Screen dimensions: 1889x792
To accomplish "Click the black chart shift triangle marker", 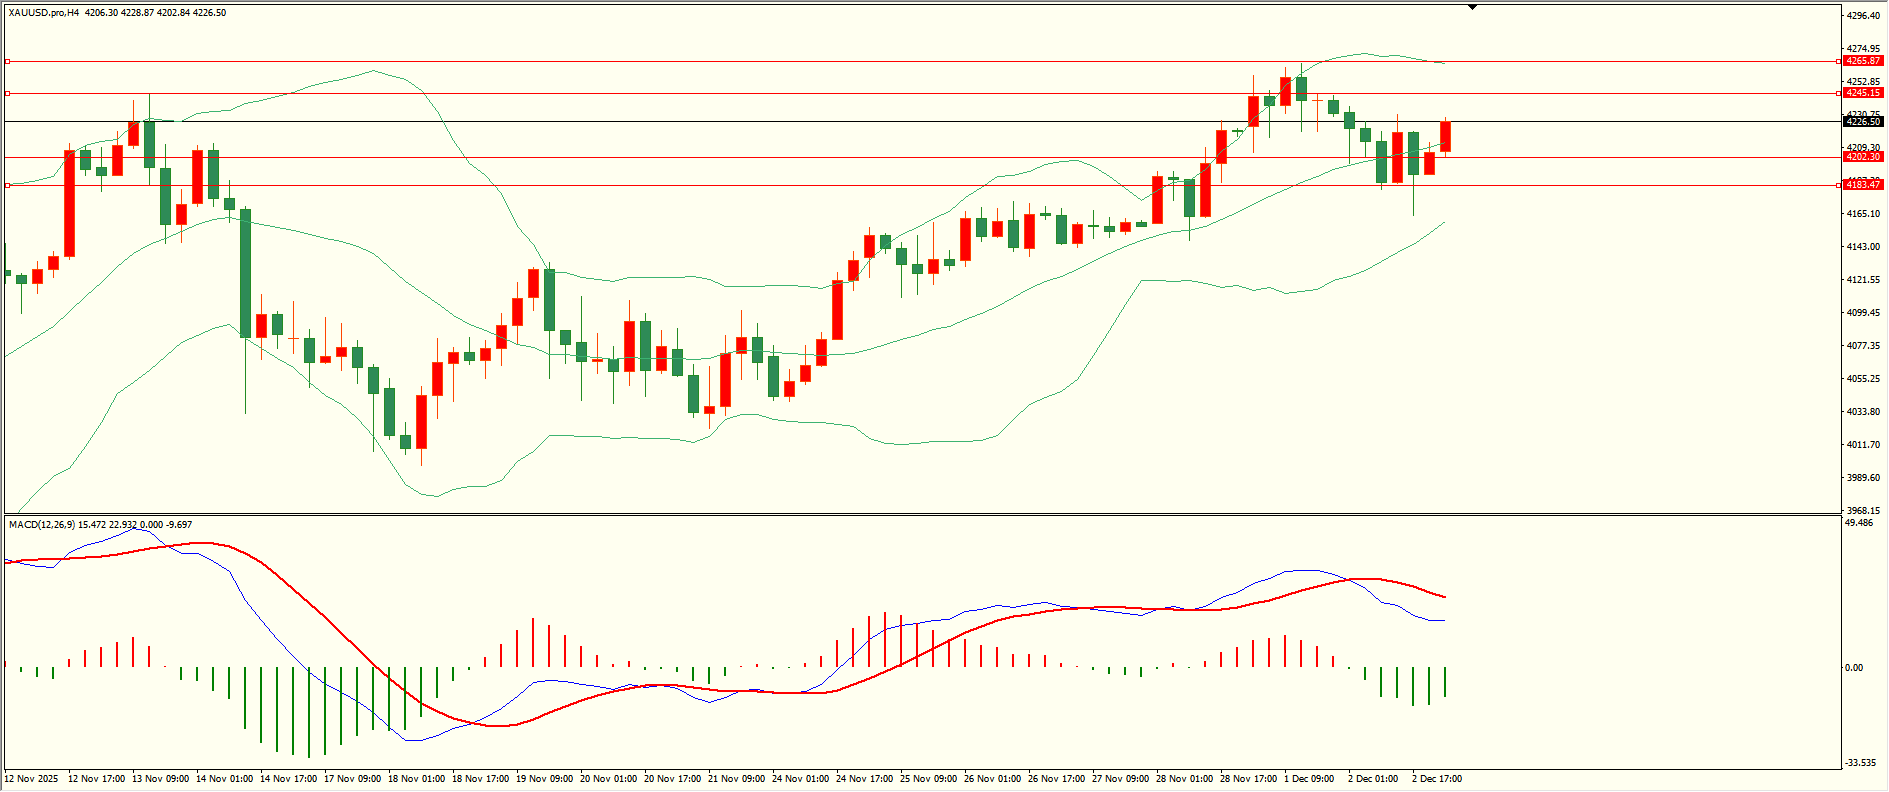I will 1472,7.
